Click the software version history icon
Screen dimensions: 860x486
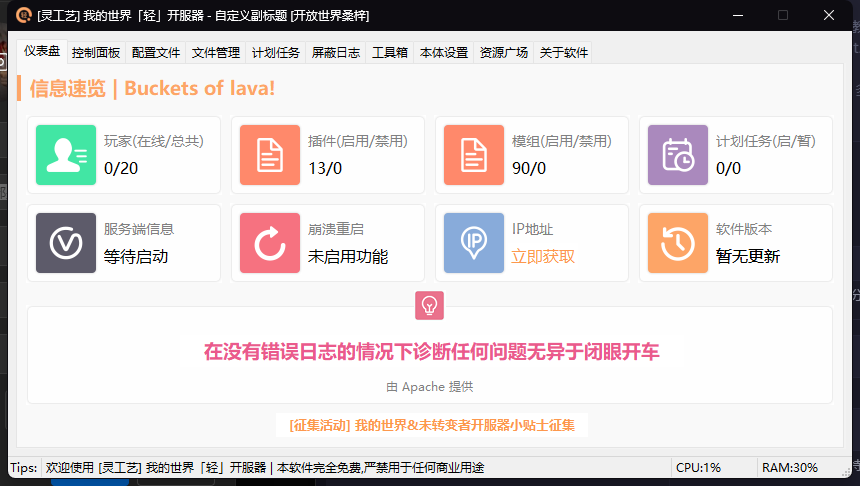[678, 243]
